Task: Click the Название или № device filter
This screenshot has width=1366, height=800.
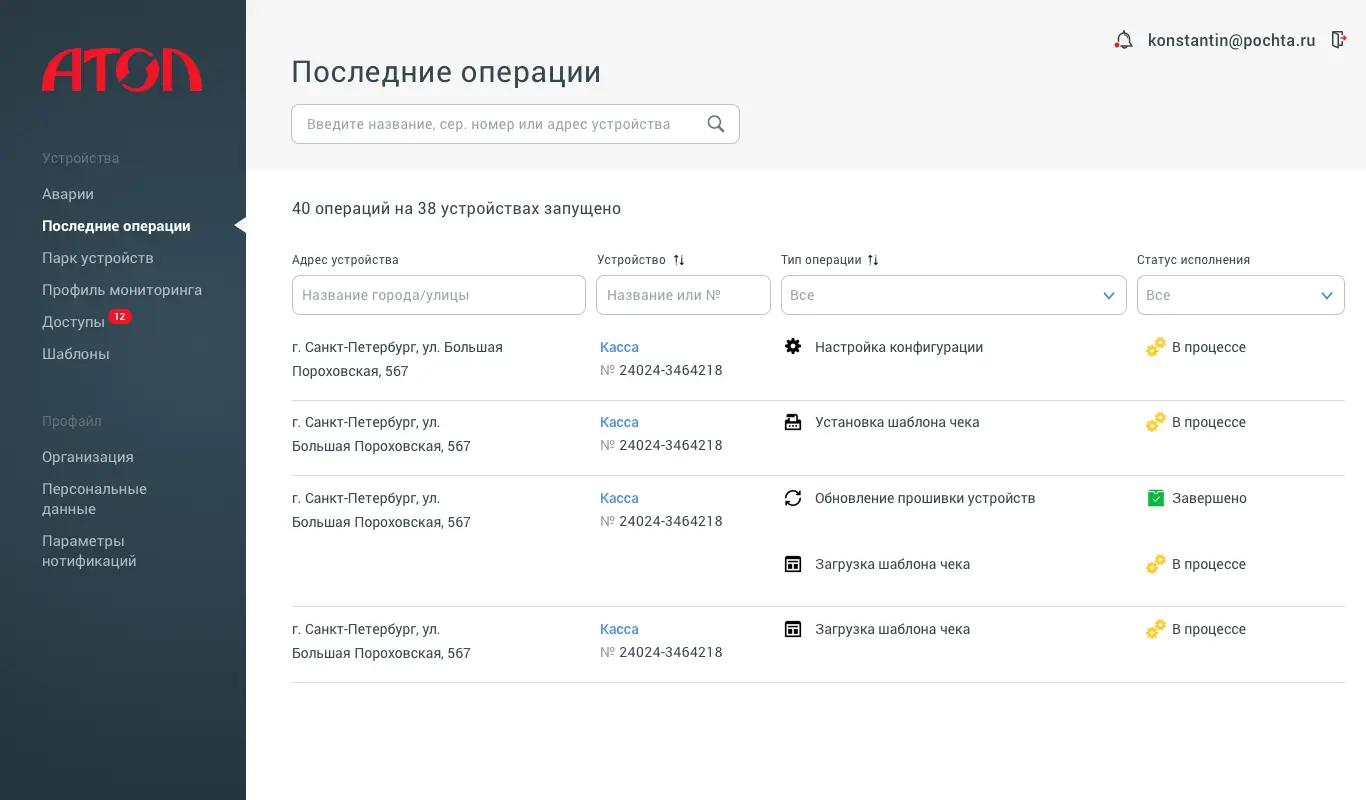Action: [683, 295]
